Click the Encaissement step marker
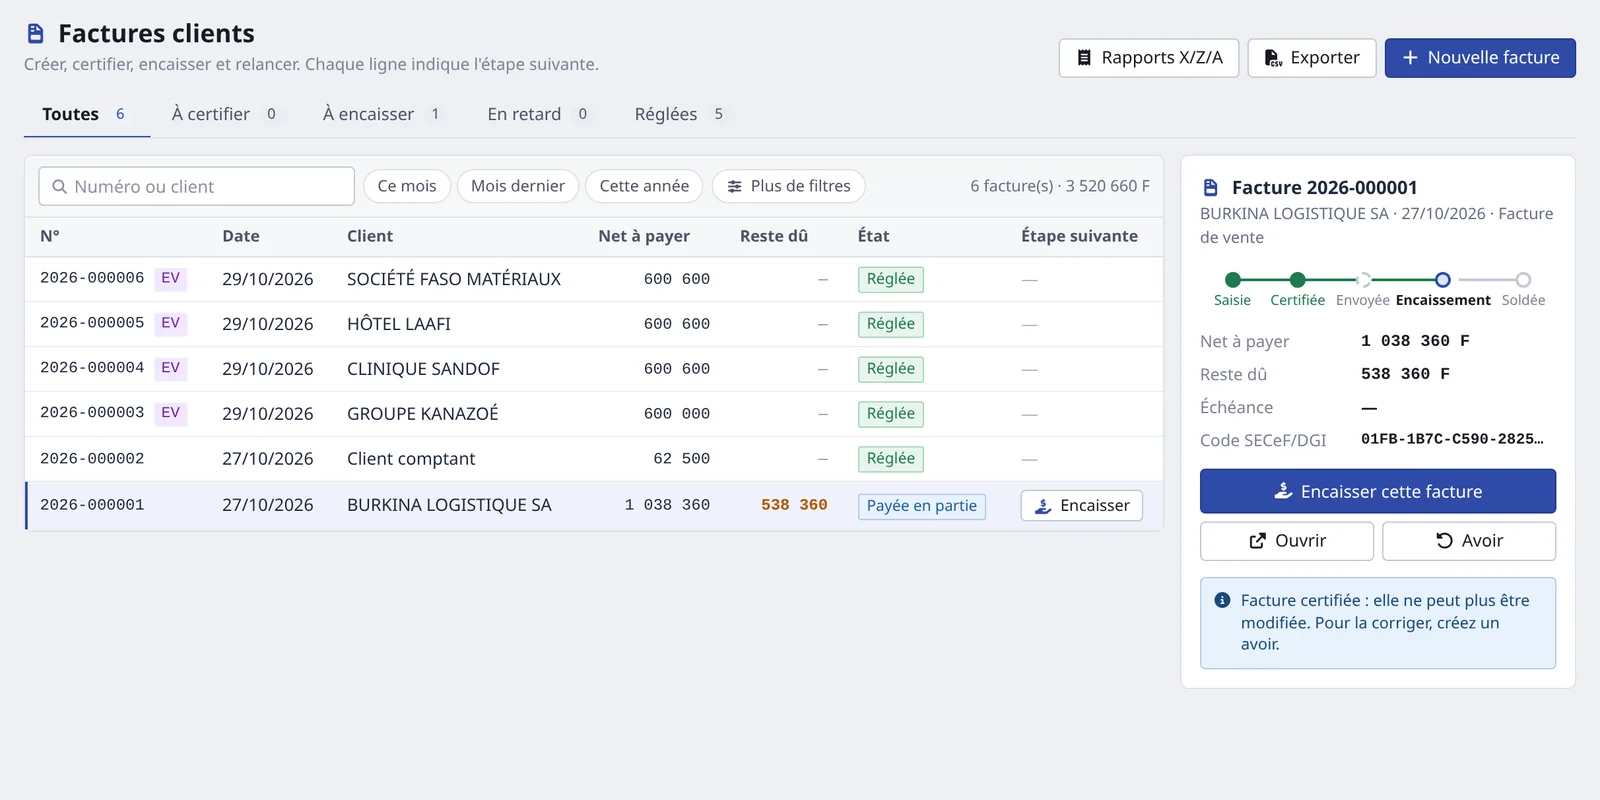1600x800 pixels. (1442, 280)
